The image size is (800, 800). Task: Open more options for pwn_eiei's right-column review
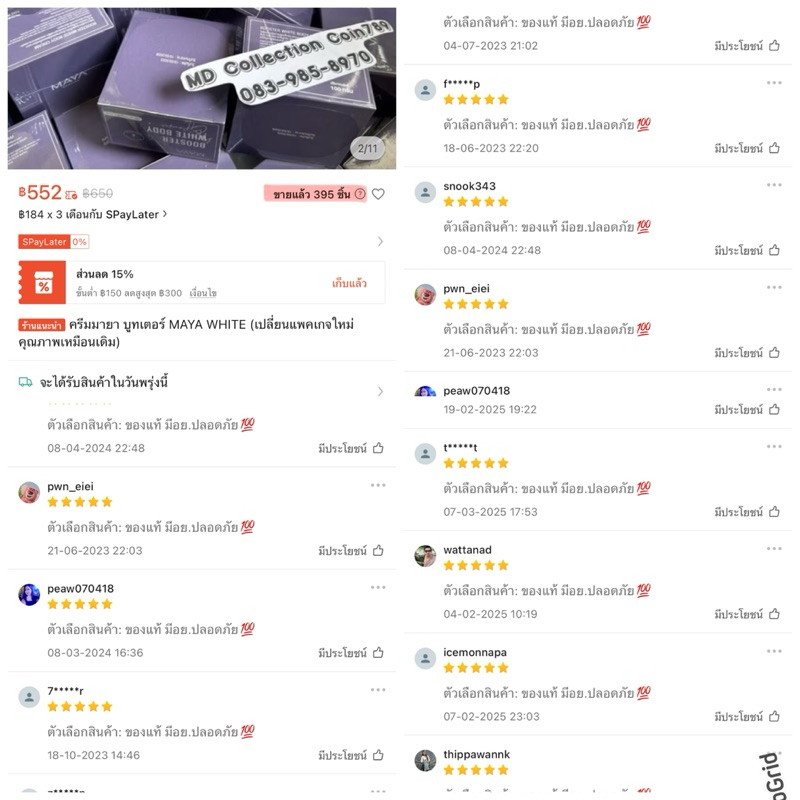(x=774, y=287)
